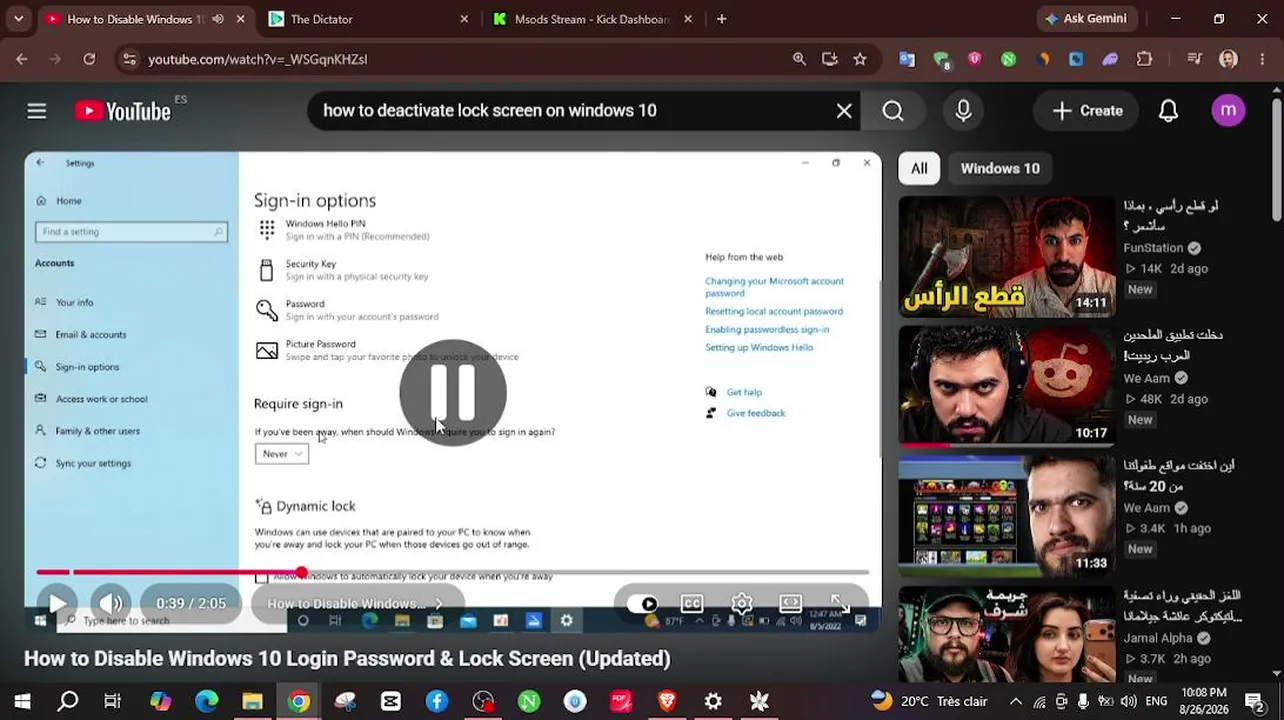The height and width of the screenshot is (720, 1284).
Task: Show hidden system tray icons
Action: [x=1016, y=701]
